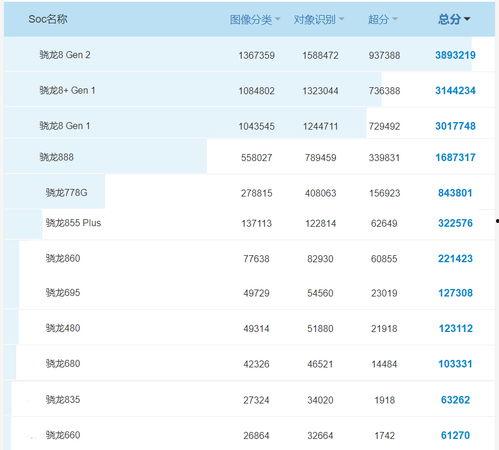499x450 pixels.
Task: Click image classification value 137113
Action: 257,223
